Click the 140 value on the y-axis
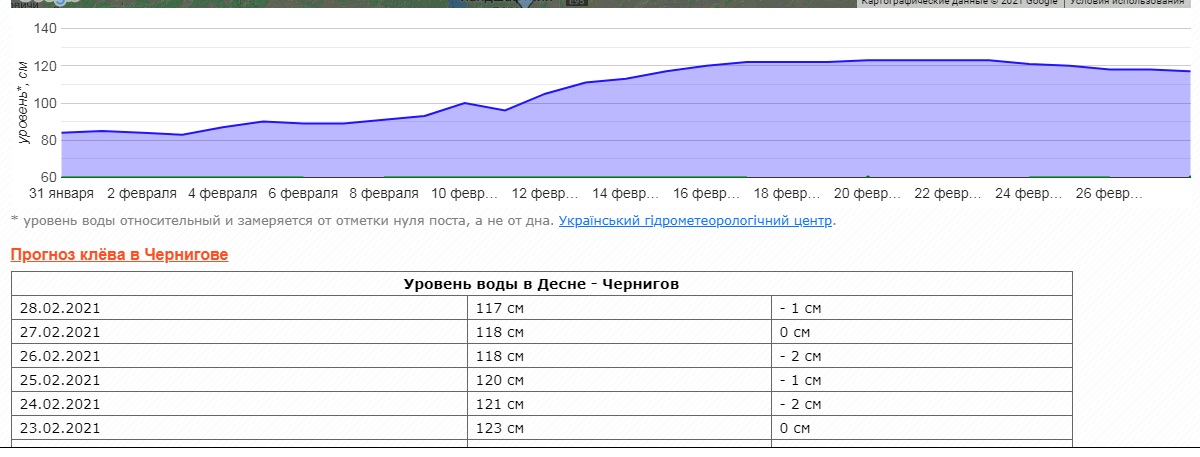Image resolution: width=1200 pixels, height=457 pixels. click(46, 28)
